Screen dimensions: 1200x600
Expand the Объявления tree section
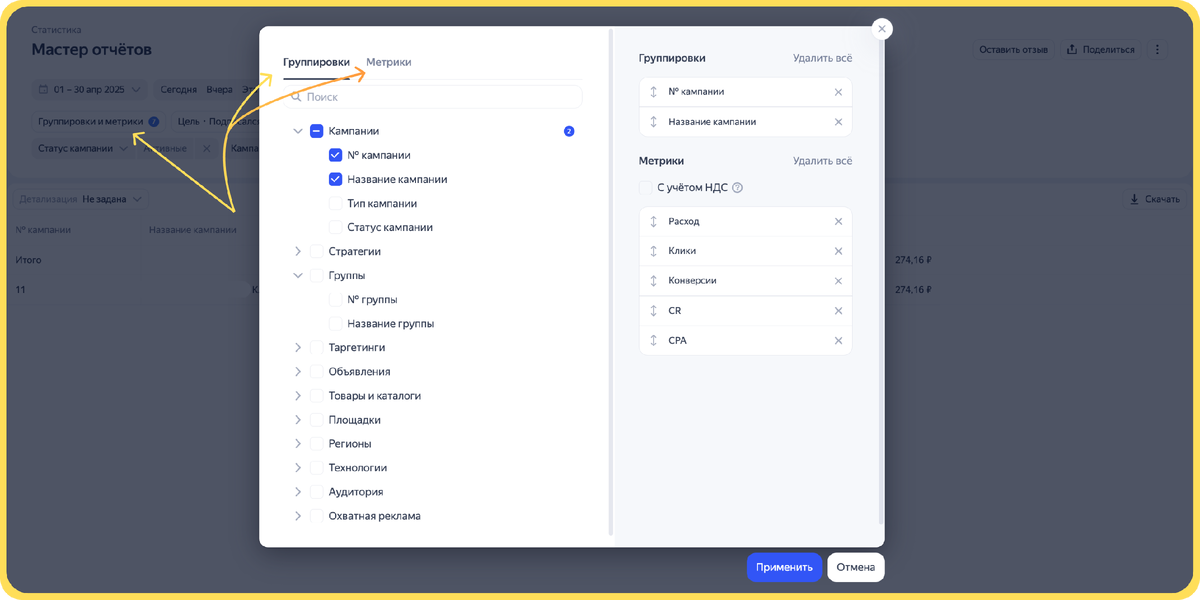[298, 371]
